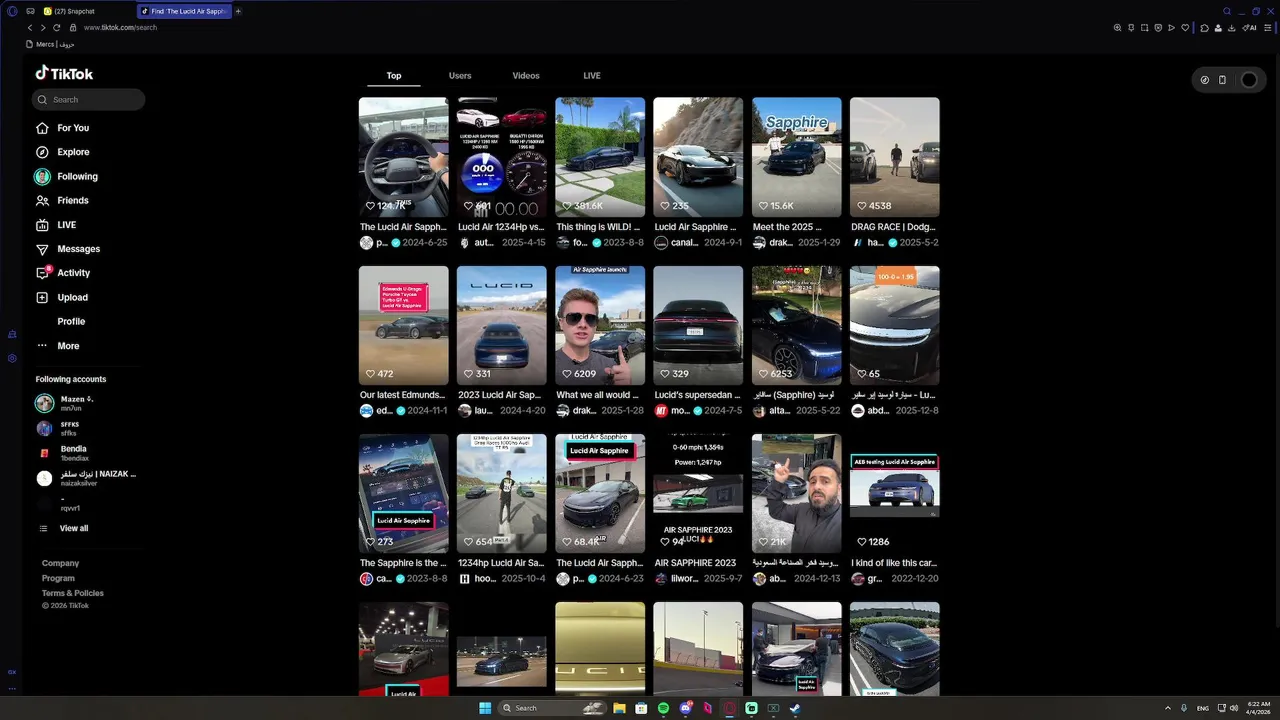Image resolution: width=1280 pixels, height=720 pixels.
Task: Open Friends icon in TikTok sidebar
Action: click(x=42, y=200)
